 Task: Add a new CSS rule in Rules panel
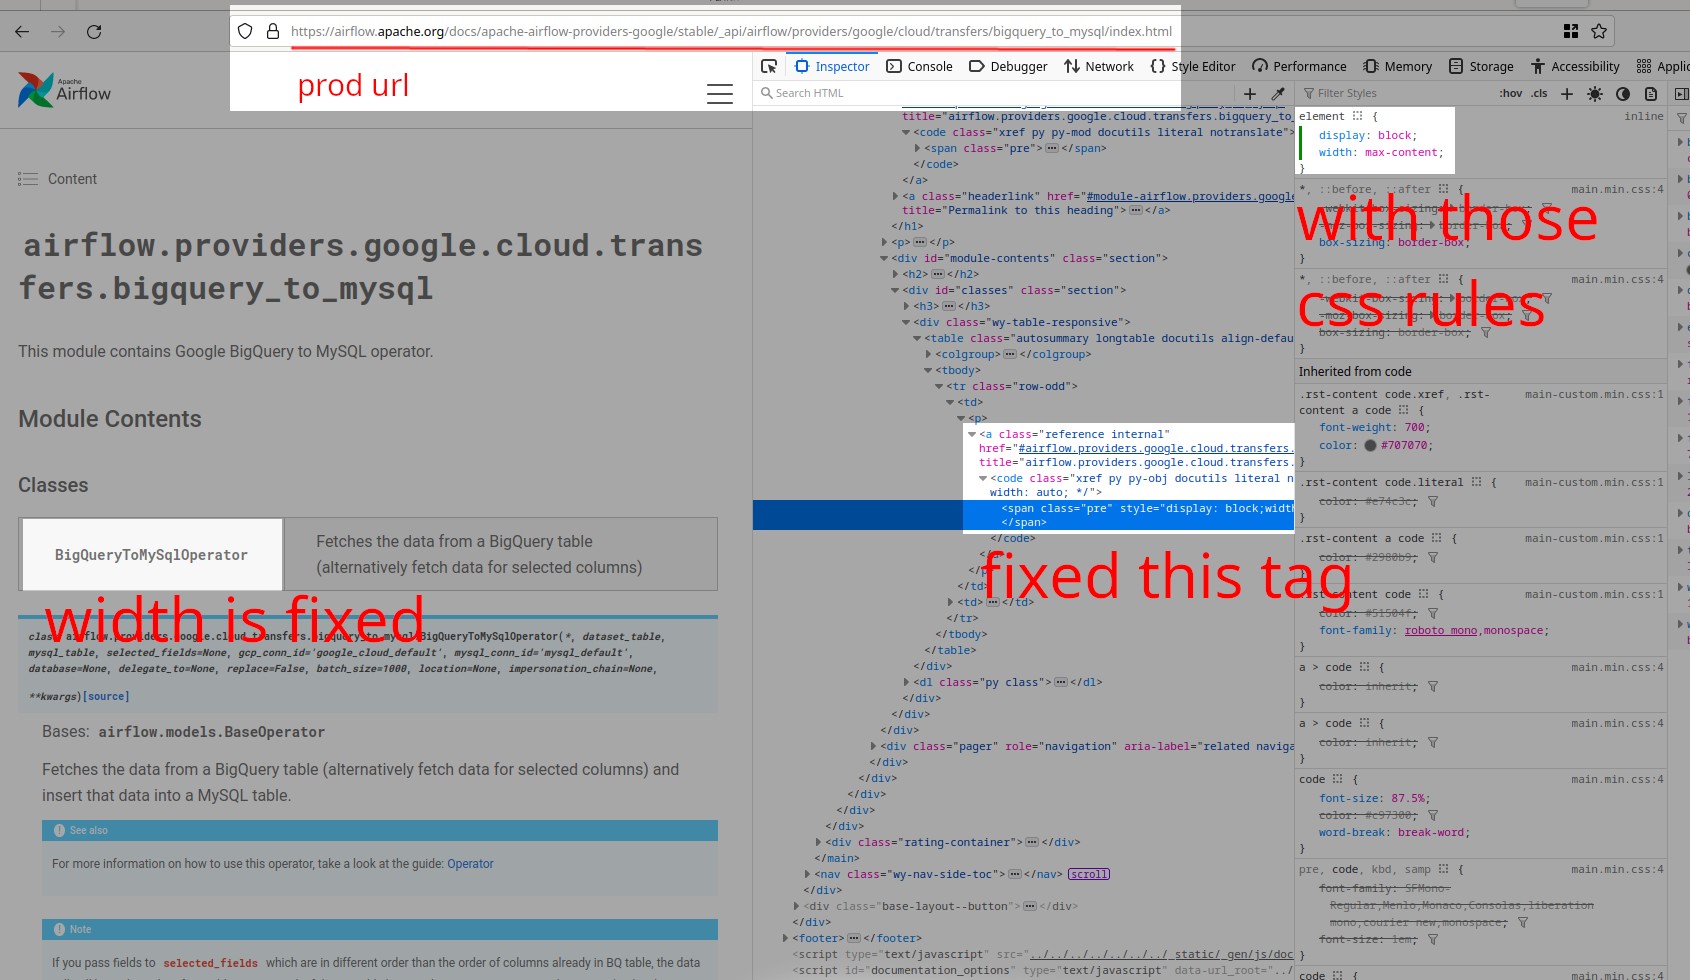[x=1567, y=93]
